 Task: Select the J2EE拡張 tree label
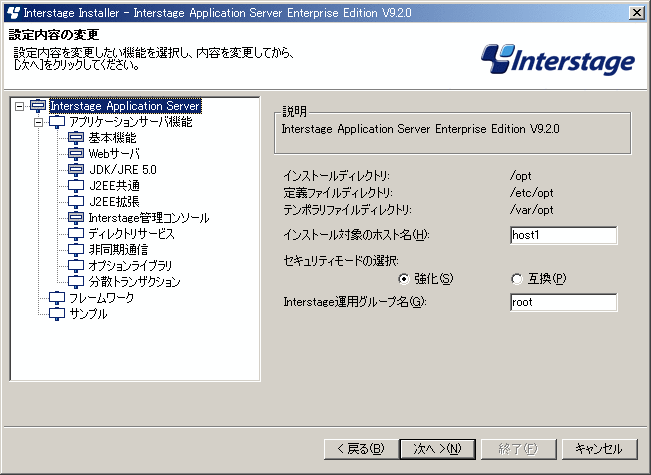(115, 202)
